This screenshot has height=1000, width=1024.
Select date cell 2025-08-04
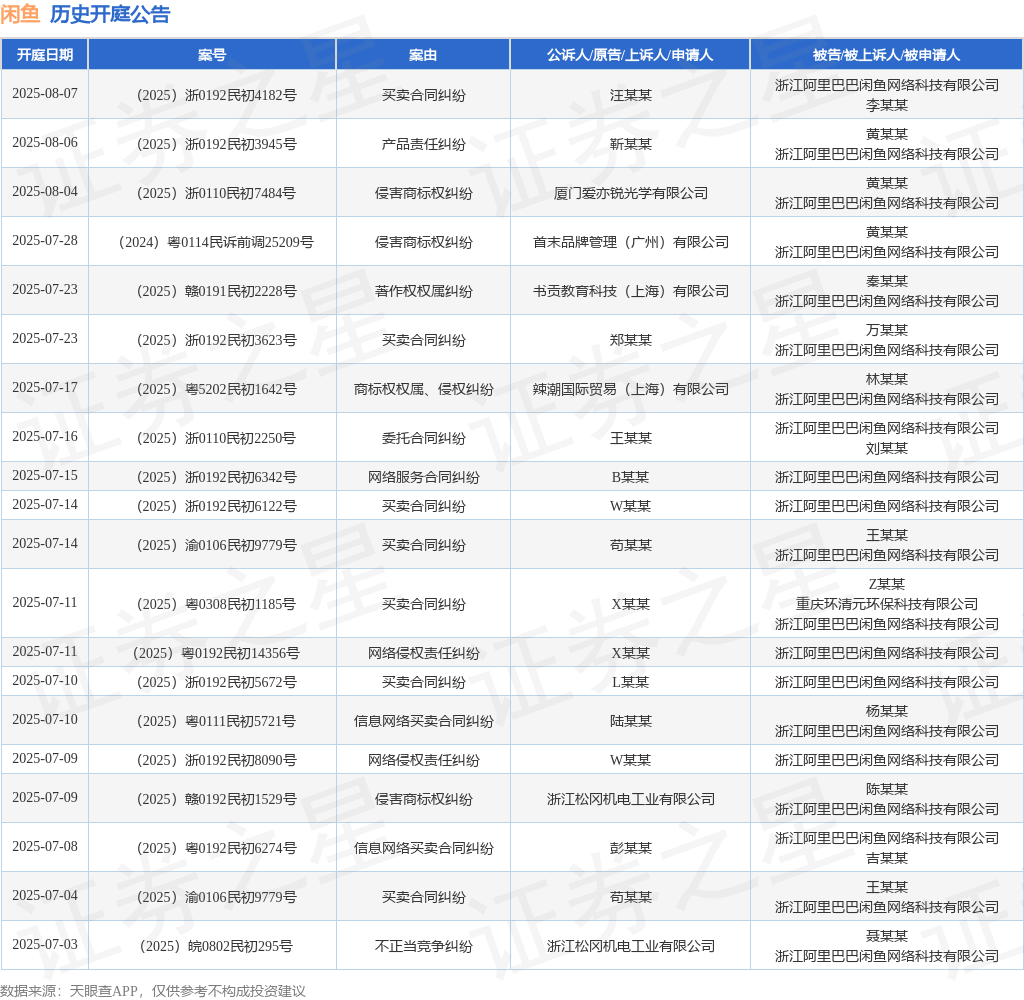(45, 191)
